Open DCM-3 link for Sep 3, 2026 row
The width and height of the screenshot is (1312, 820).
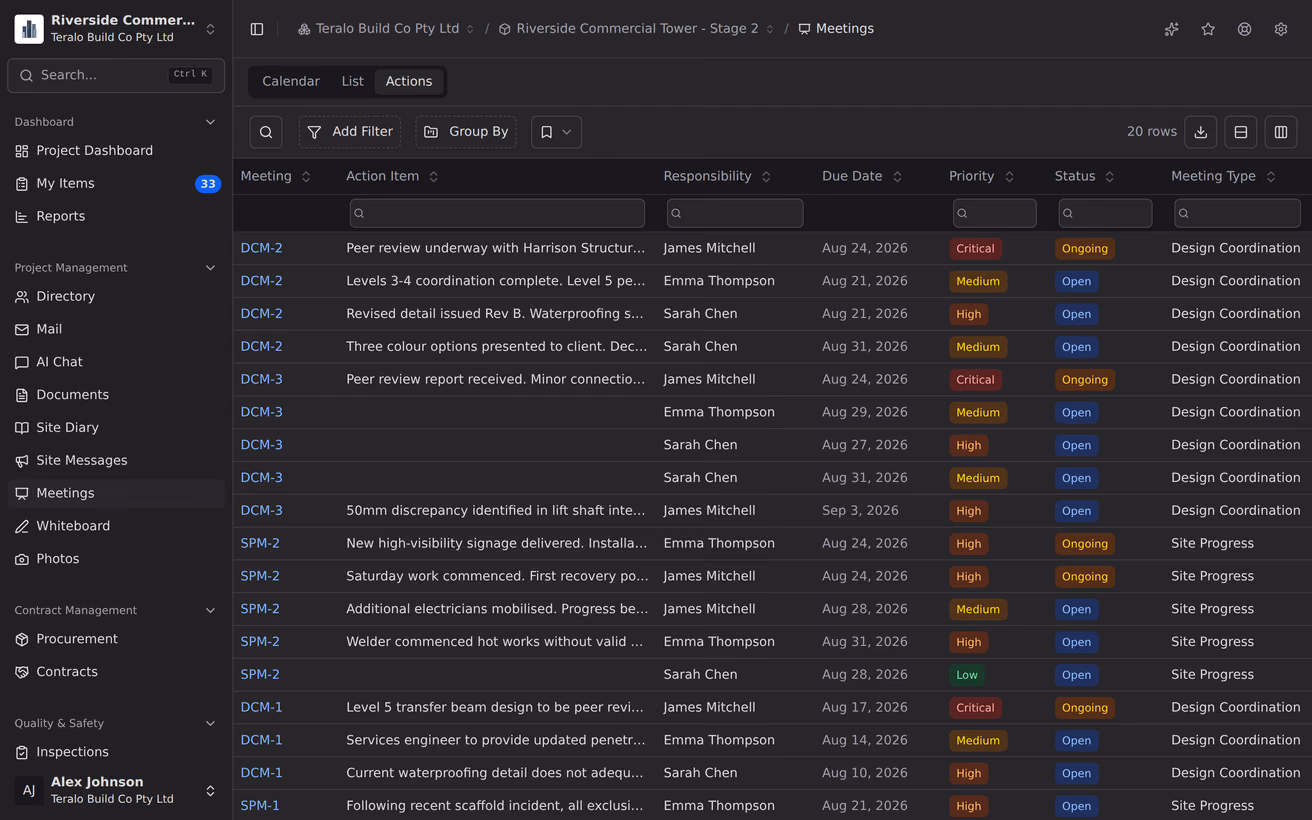coord(262,511)
